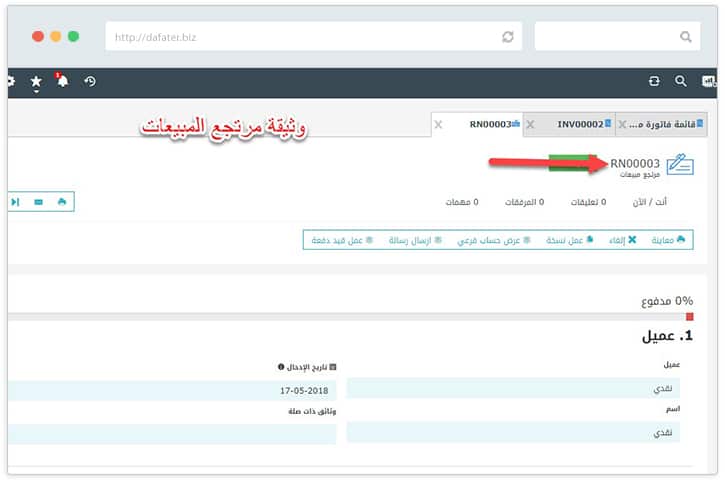Click عمل نسخة to duplicate document

click(x=569, y=240)
